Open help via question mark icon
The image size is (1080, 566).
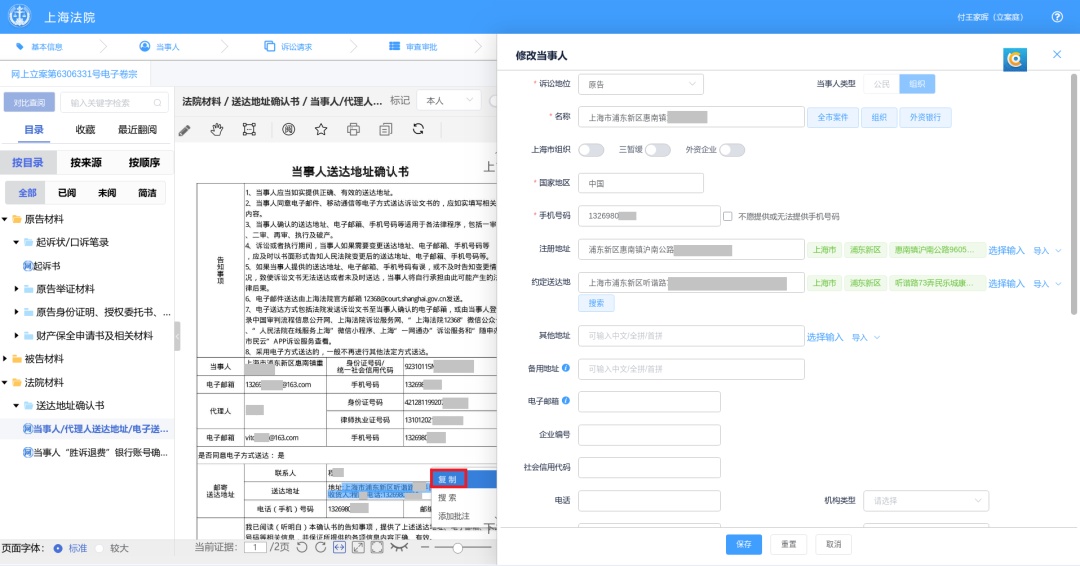(1057, 17)
